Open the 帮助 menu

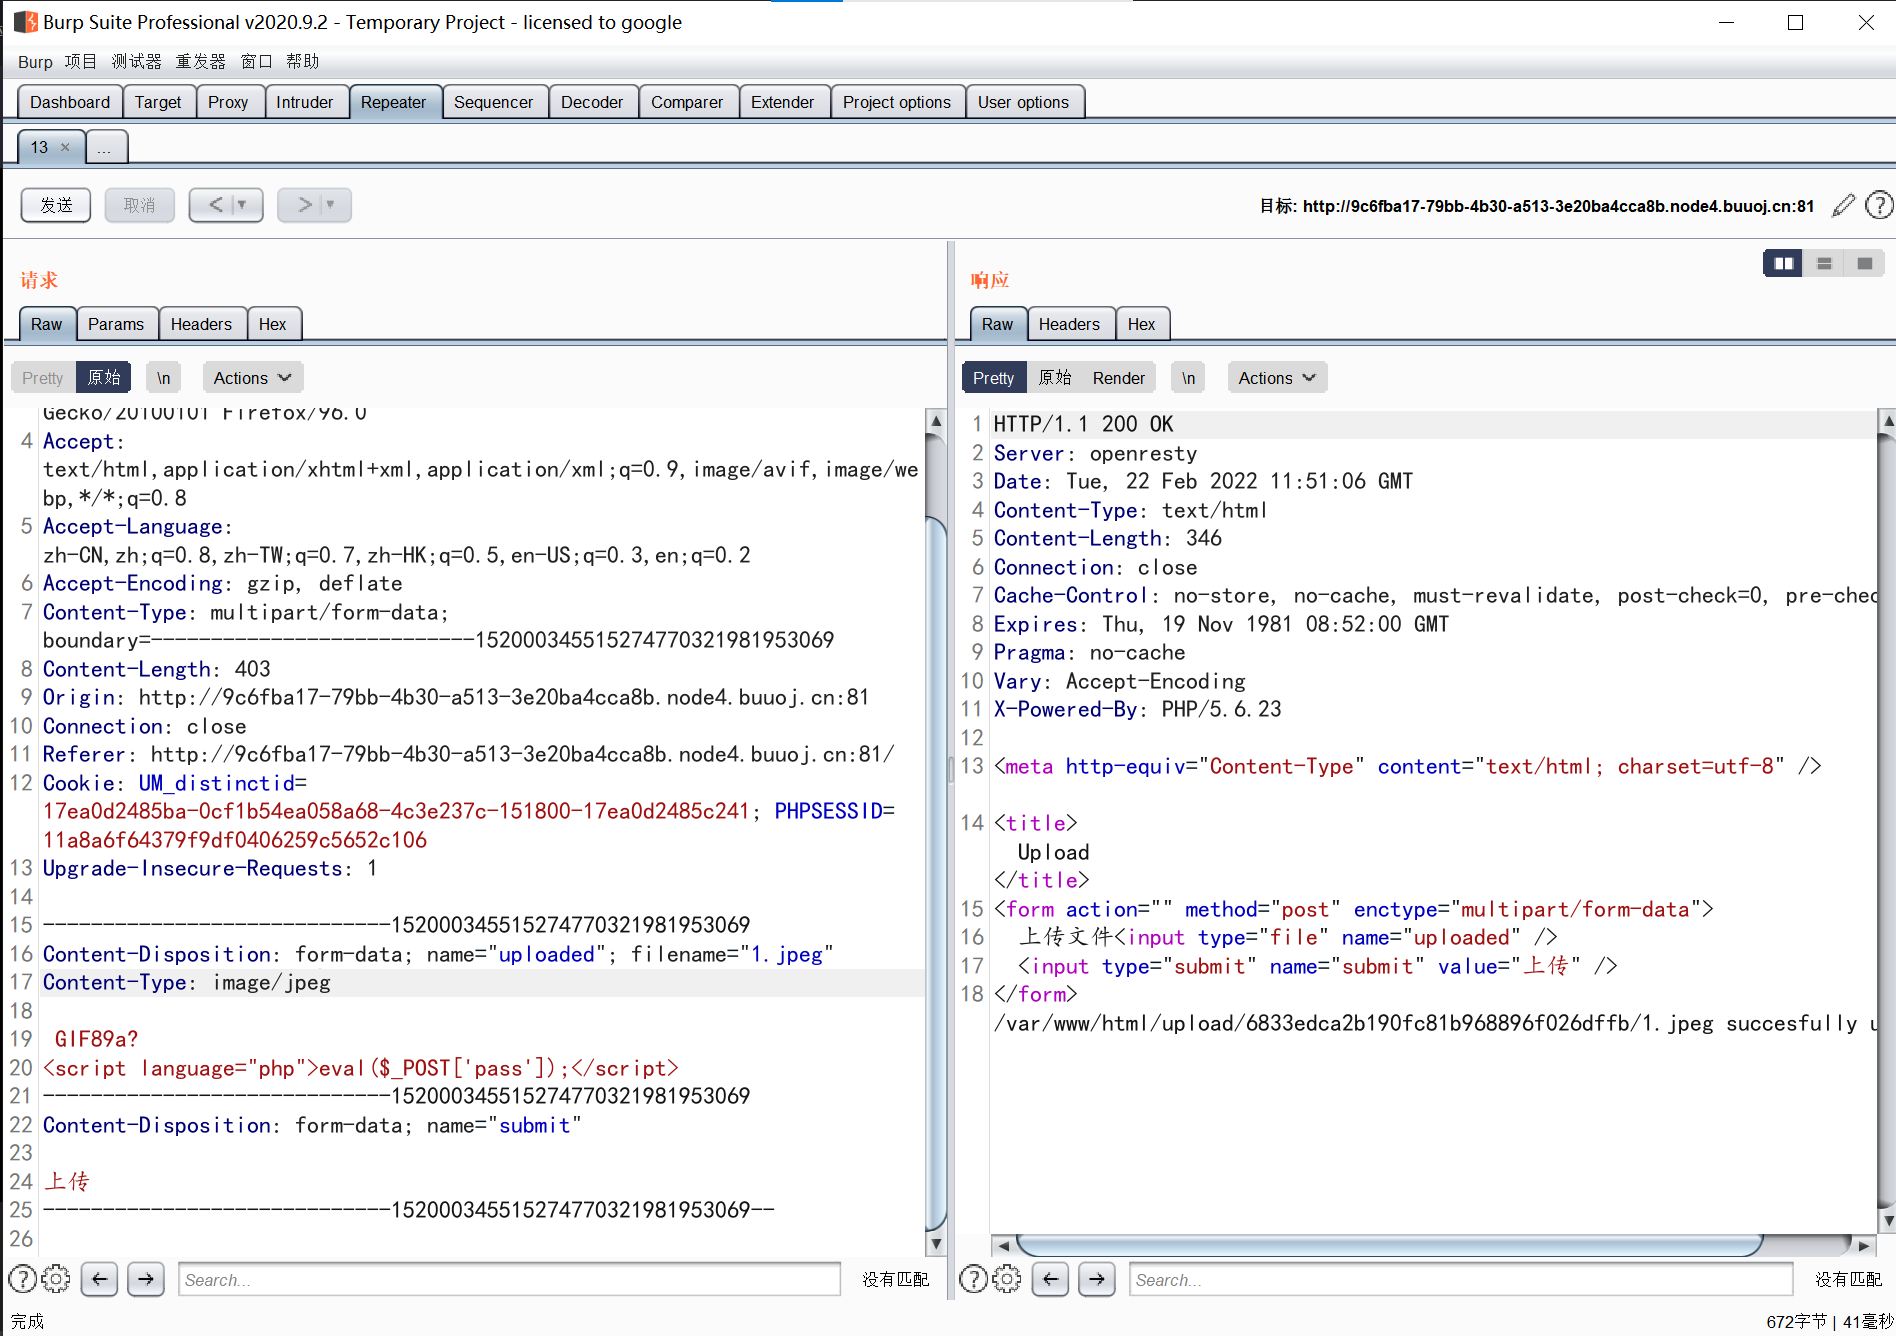coord(303,62)
